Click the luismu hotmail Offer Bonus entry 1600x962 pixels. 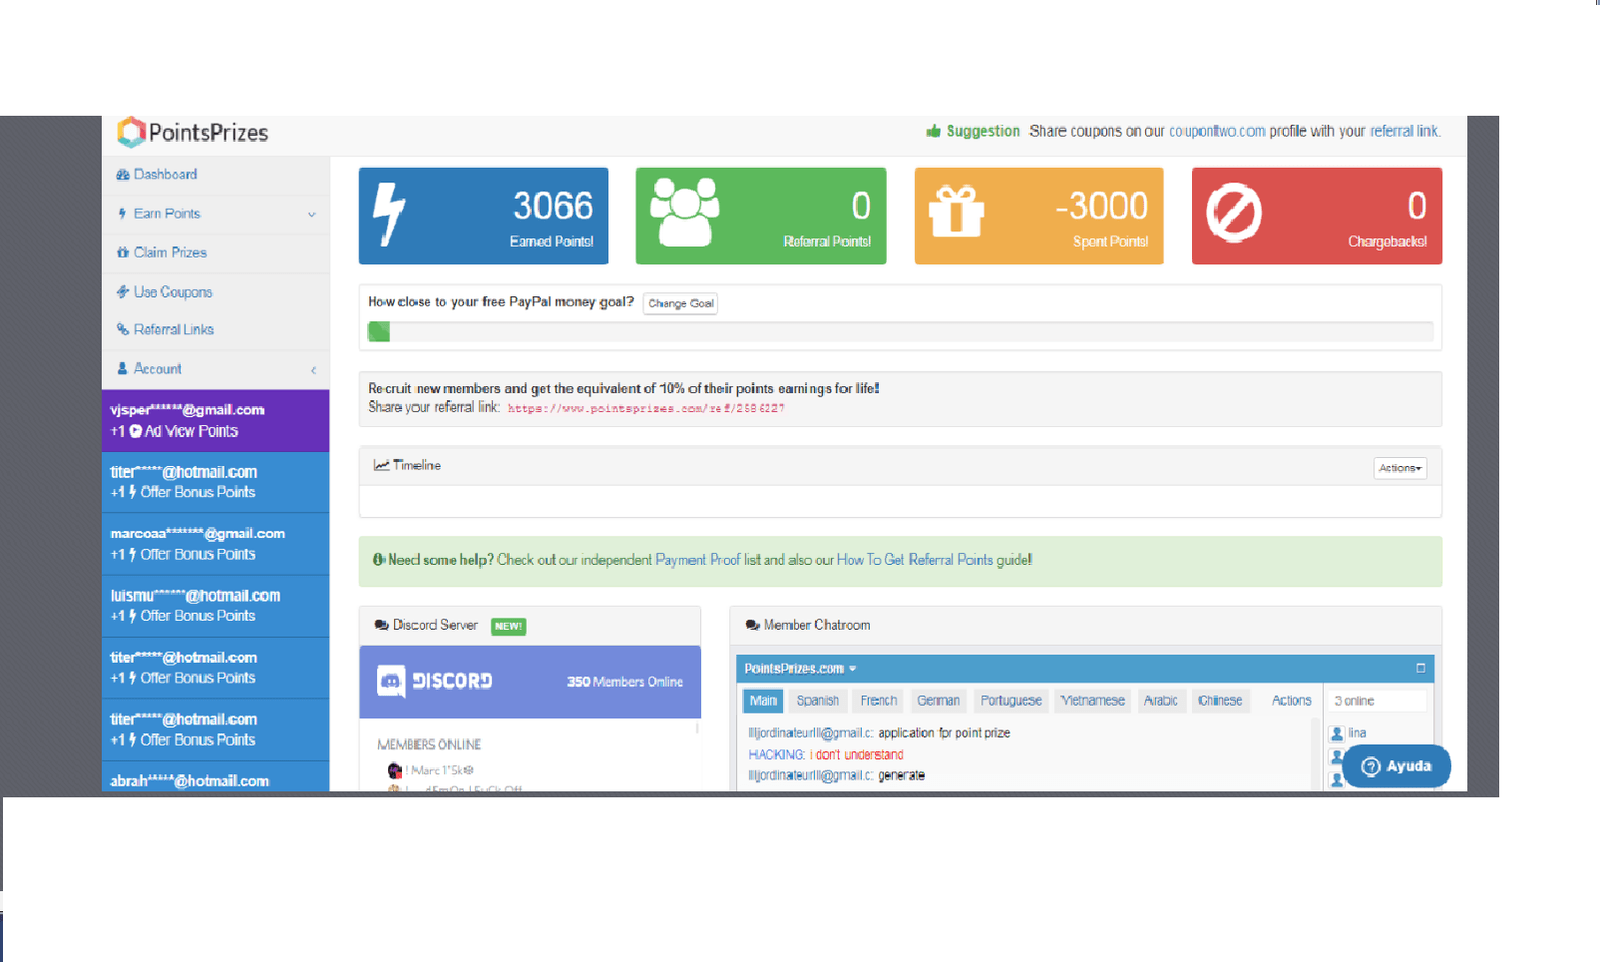pos(216,606)
